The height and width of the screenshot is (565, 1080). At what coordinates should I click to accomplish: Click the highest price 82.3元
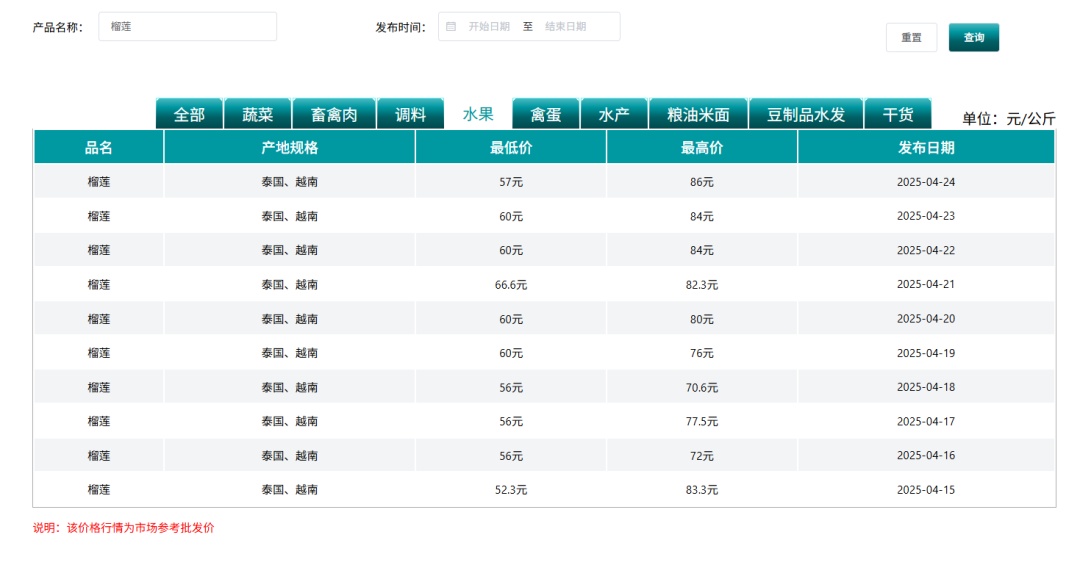702,285
